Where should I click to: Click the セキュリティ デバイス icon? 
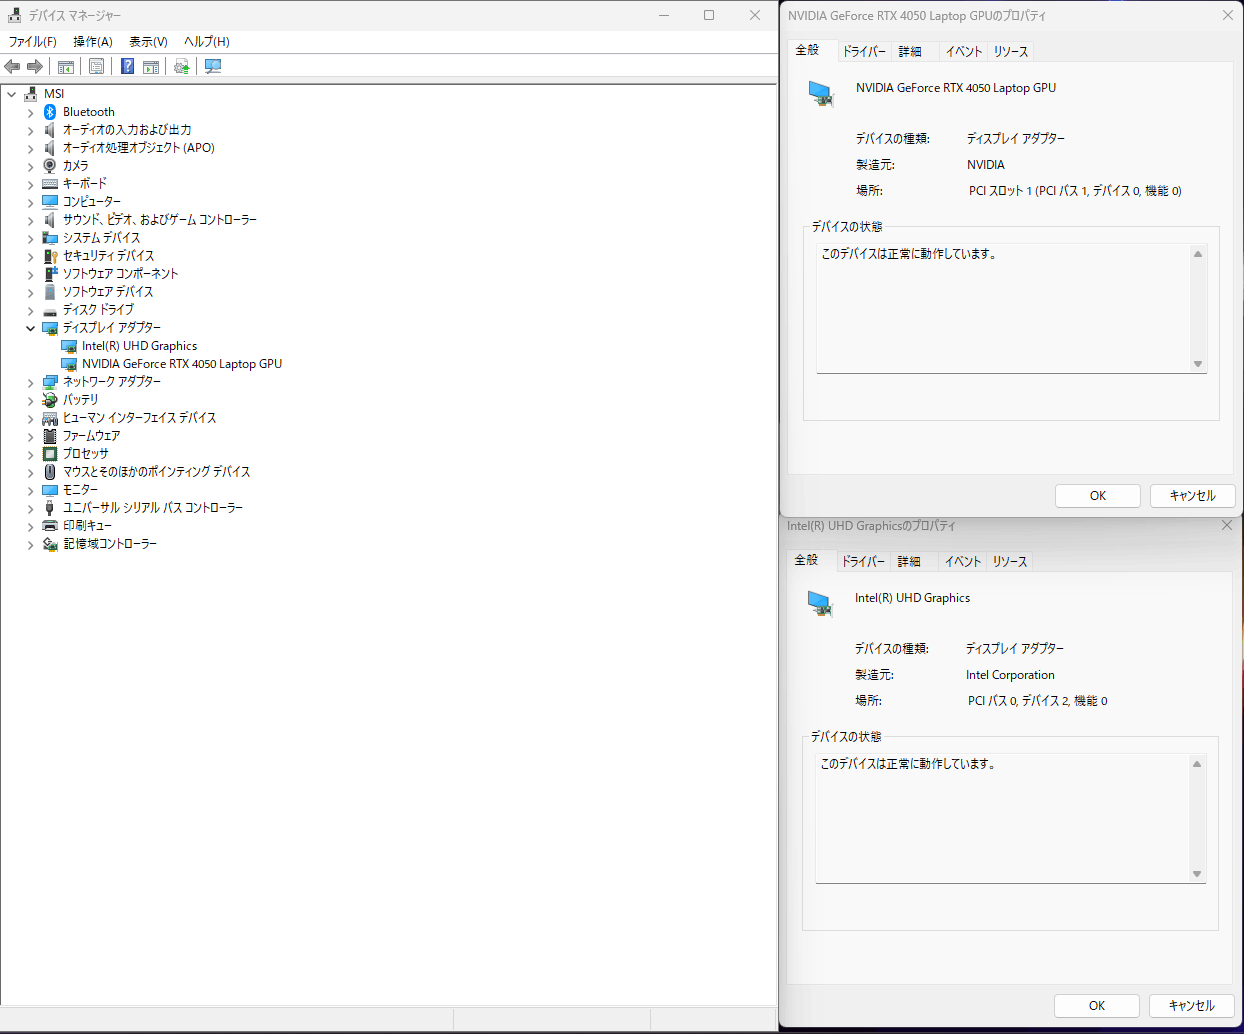[50, 256]
